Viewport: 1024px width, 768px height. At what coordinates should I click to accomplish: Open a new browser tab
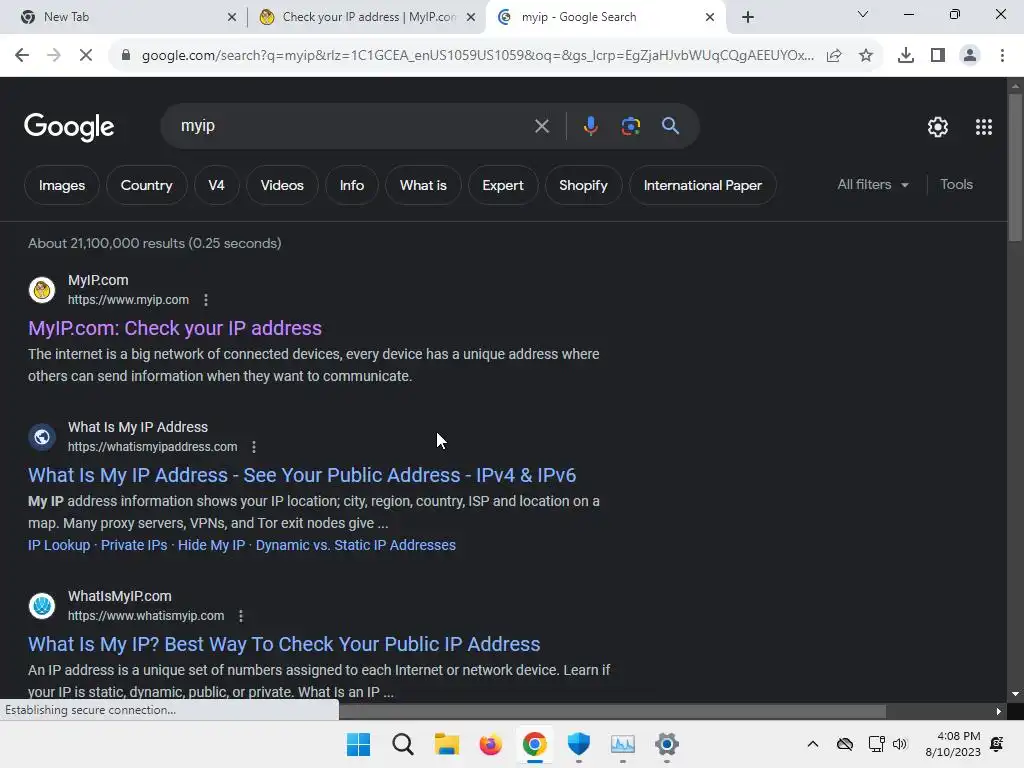click(x=748, y=17)
